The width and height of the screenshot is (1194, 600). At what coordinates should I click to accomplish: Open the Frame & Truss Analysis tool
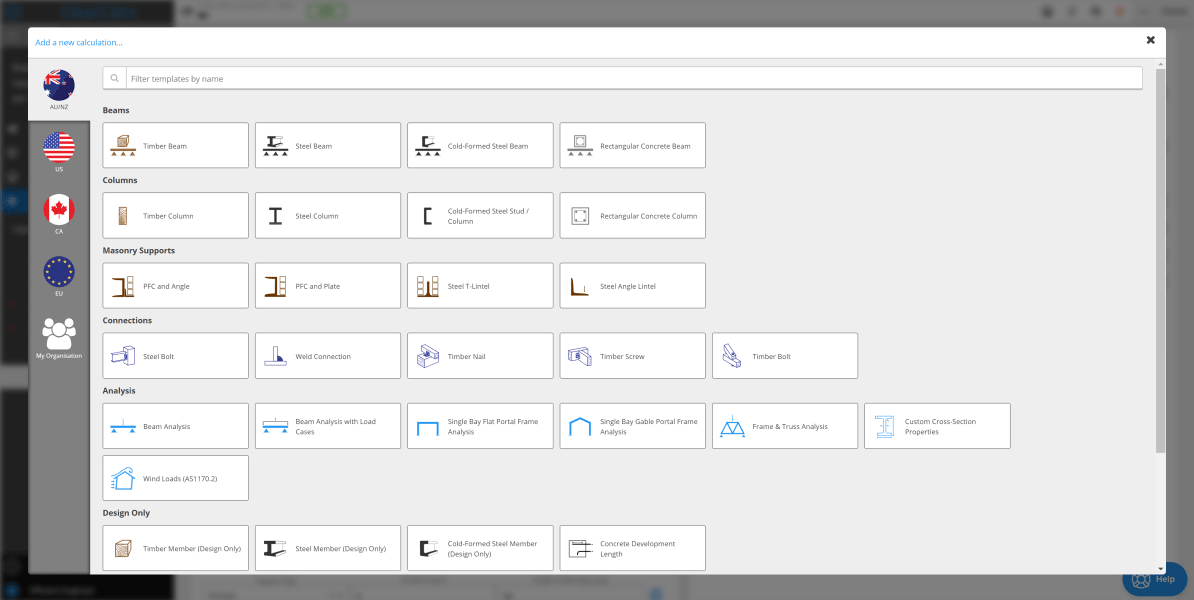tap(784, 425)
